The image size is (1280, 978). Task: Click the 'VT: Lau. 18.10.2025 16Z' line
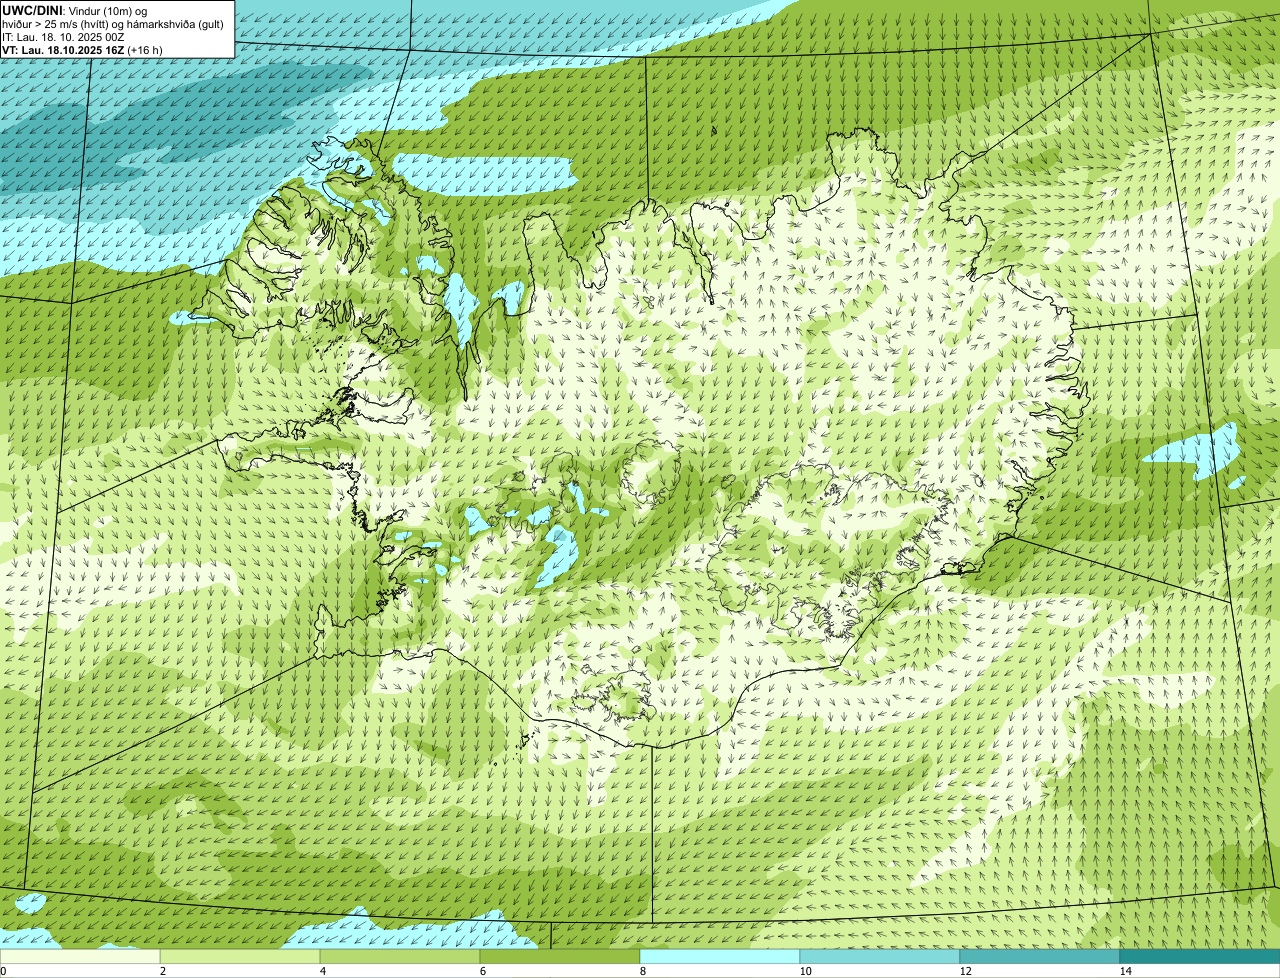(x=82, y=50)
